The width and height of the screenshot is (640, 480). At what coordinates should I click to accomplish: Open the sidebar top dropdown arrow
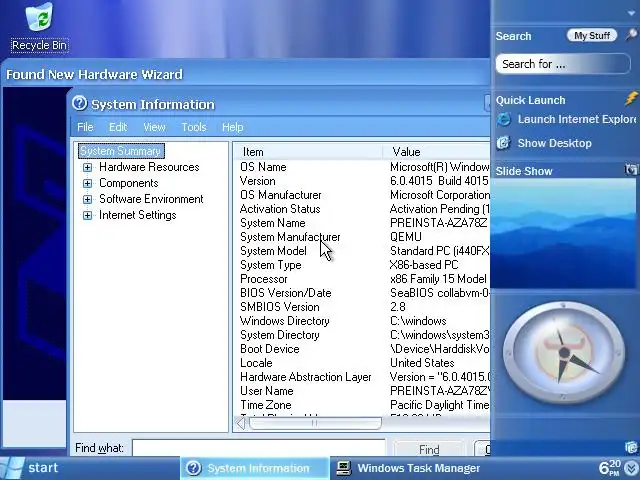[631, 13]
